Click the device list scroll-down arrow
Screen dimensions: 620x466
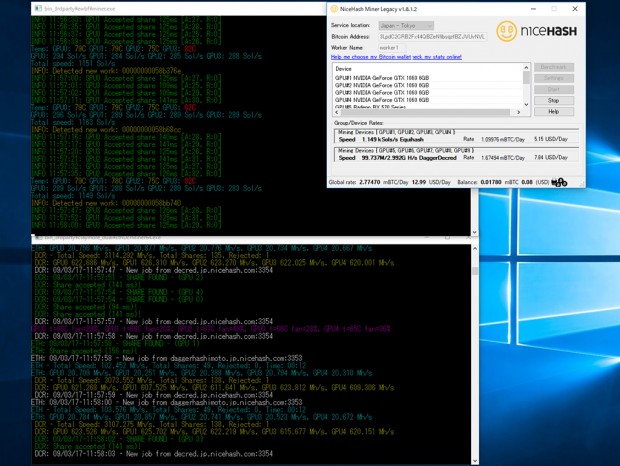(x=526, y=104)
